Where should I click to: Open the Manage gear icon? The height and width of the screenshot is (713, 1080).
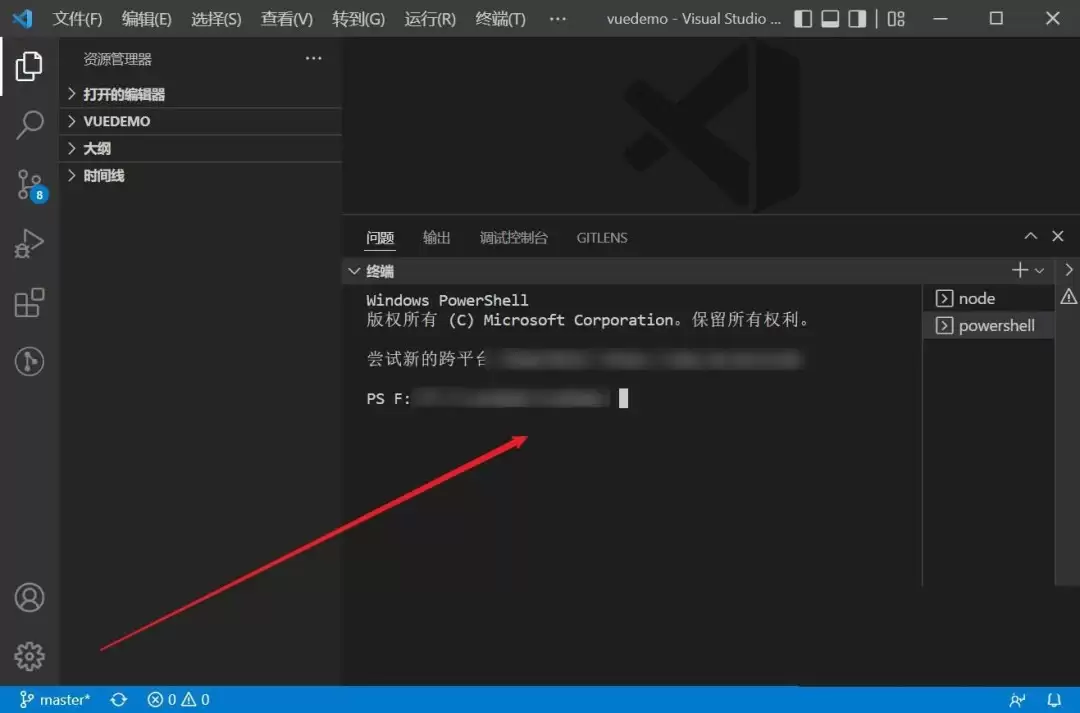pos(29,657)
